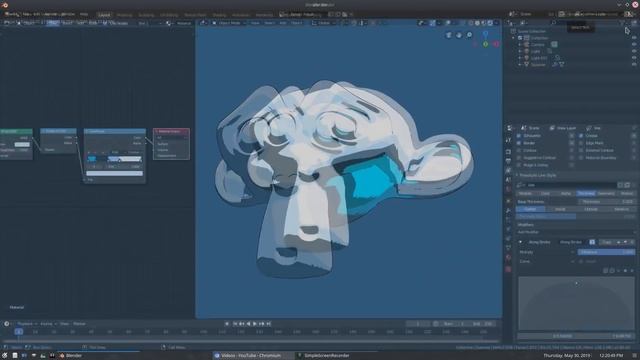Image resolution: width=640 pixels, height=360 pixels.
Task: Open the Modifiers wrench properties tab
Action: [x=509, y=210]
